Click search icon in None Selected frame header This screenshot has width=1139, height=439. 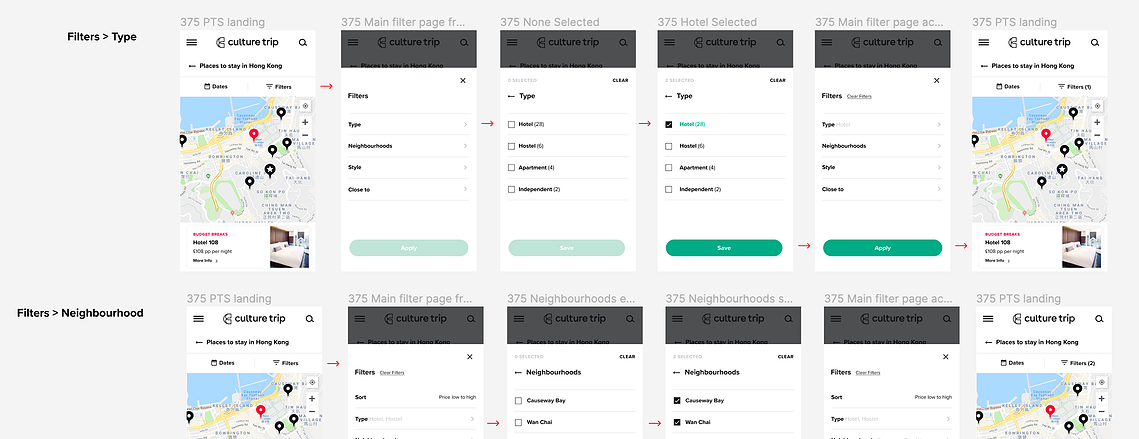coord(622,42)
